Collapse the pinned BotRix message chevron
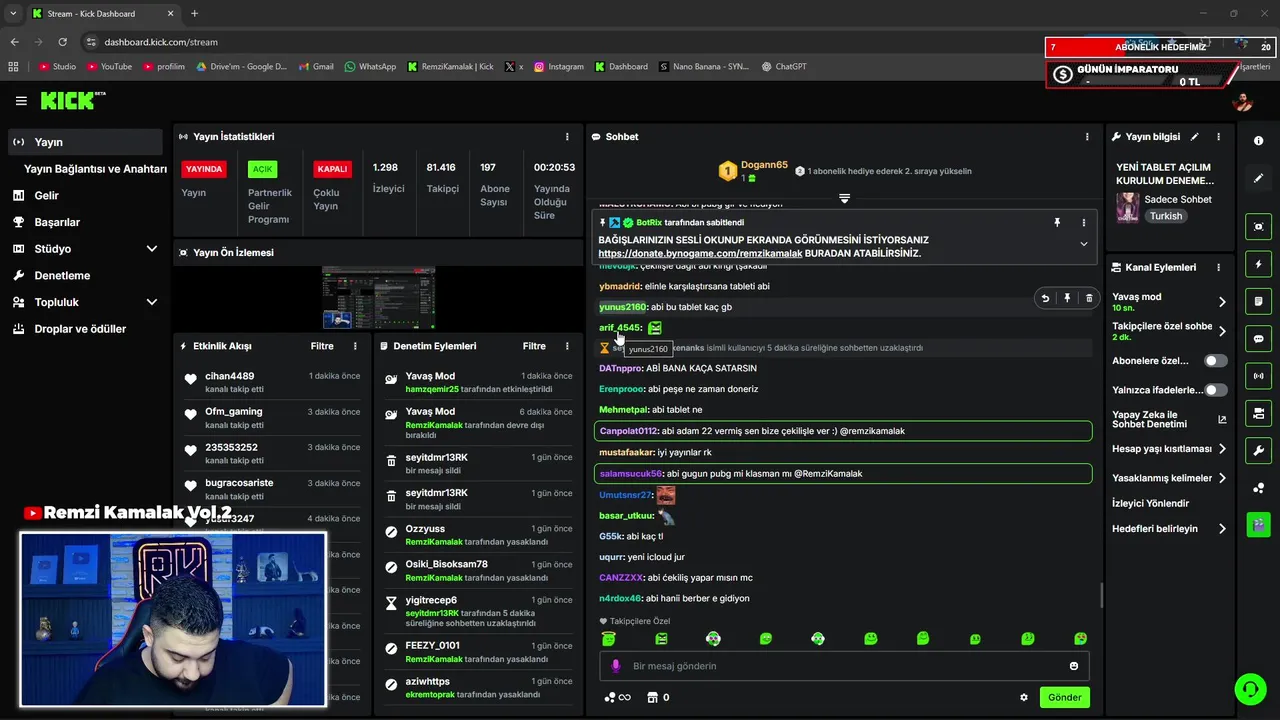This screenshot has width=1280, height=720. pos(1083,244)
